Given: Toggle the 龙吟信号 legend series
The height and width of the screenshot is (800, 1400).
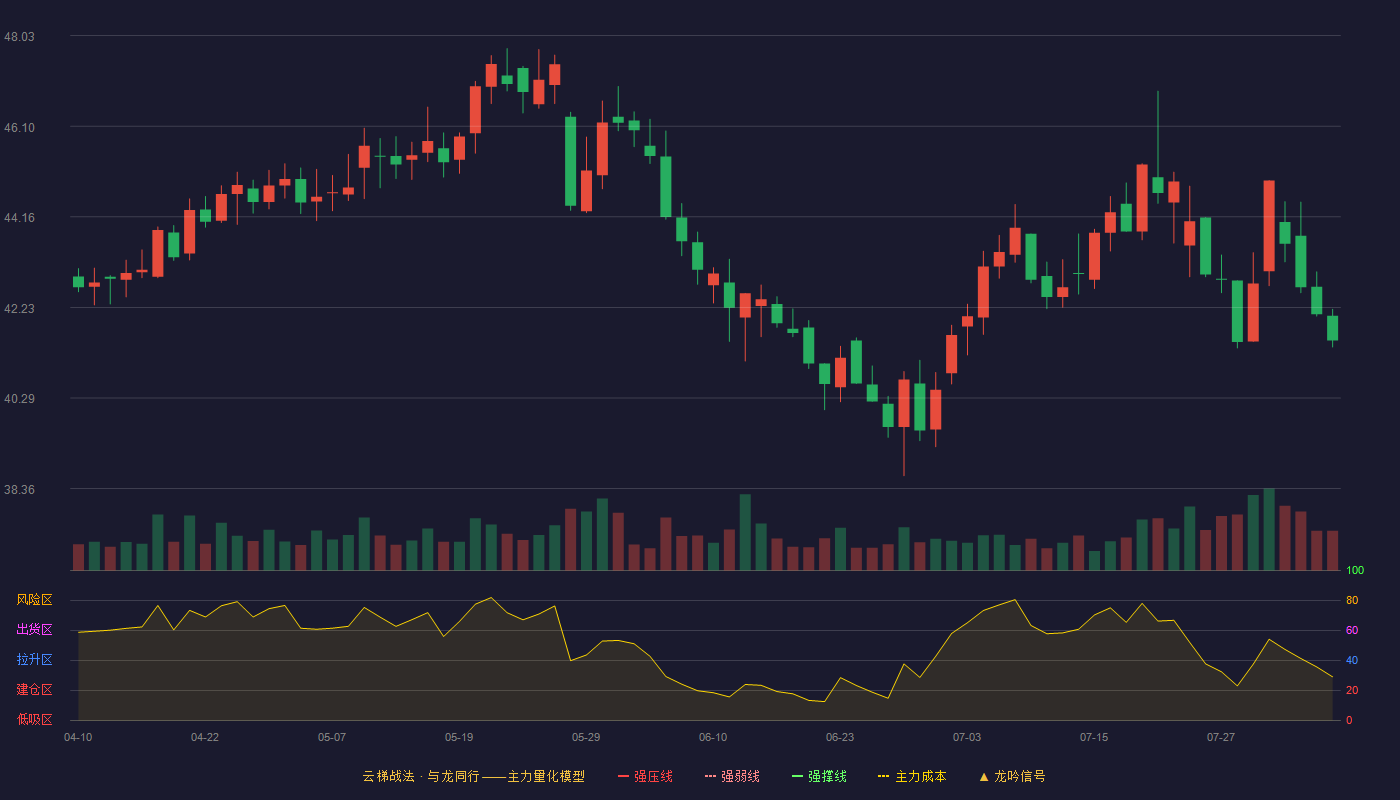Looking at the screenshot, I should (1012, 776).
